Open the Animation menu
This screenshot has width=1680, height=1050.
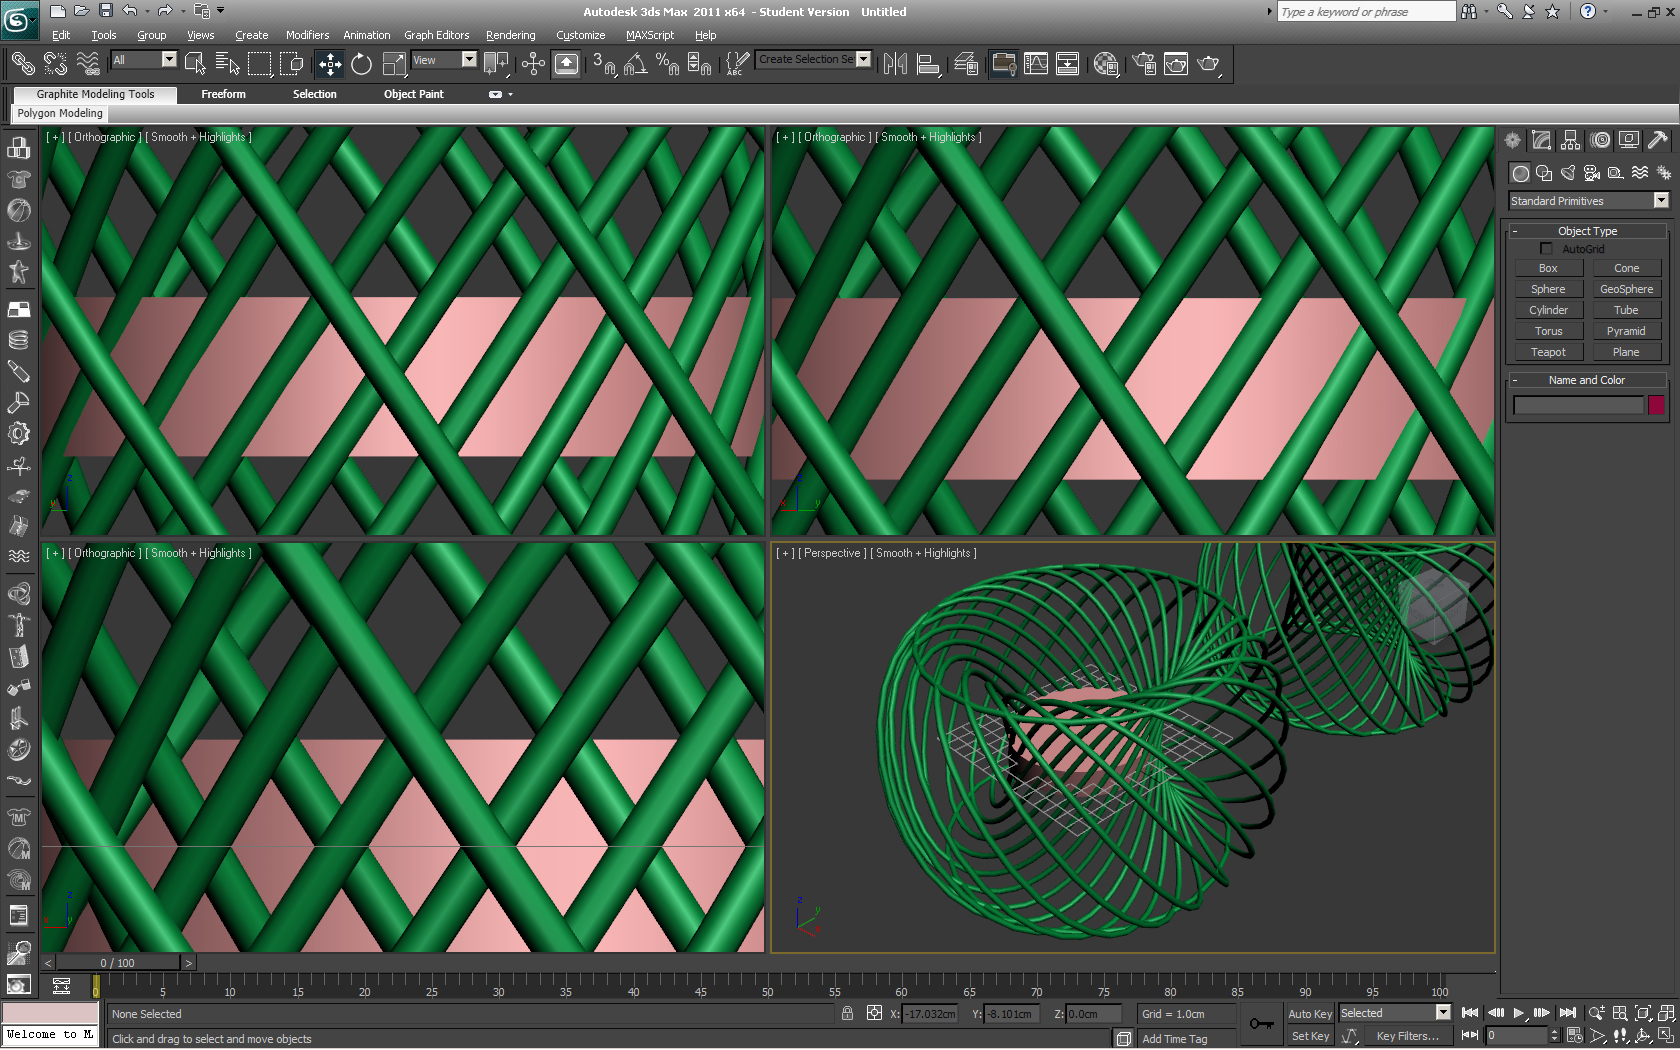click(x=366, y=35)
